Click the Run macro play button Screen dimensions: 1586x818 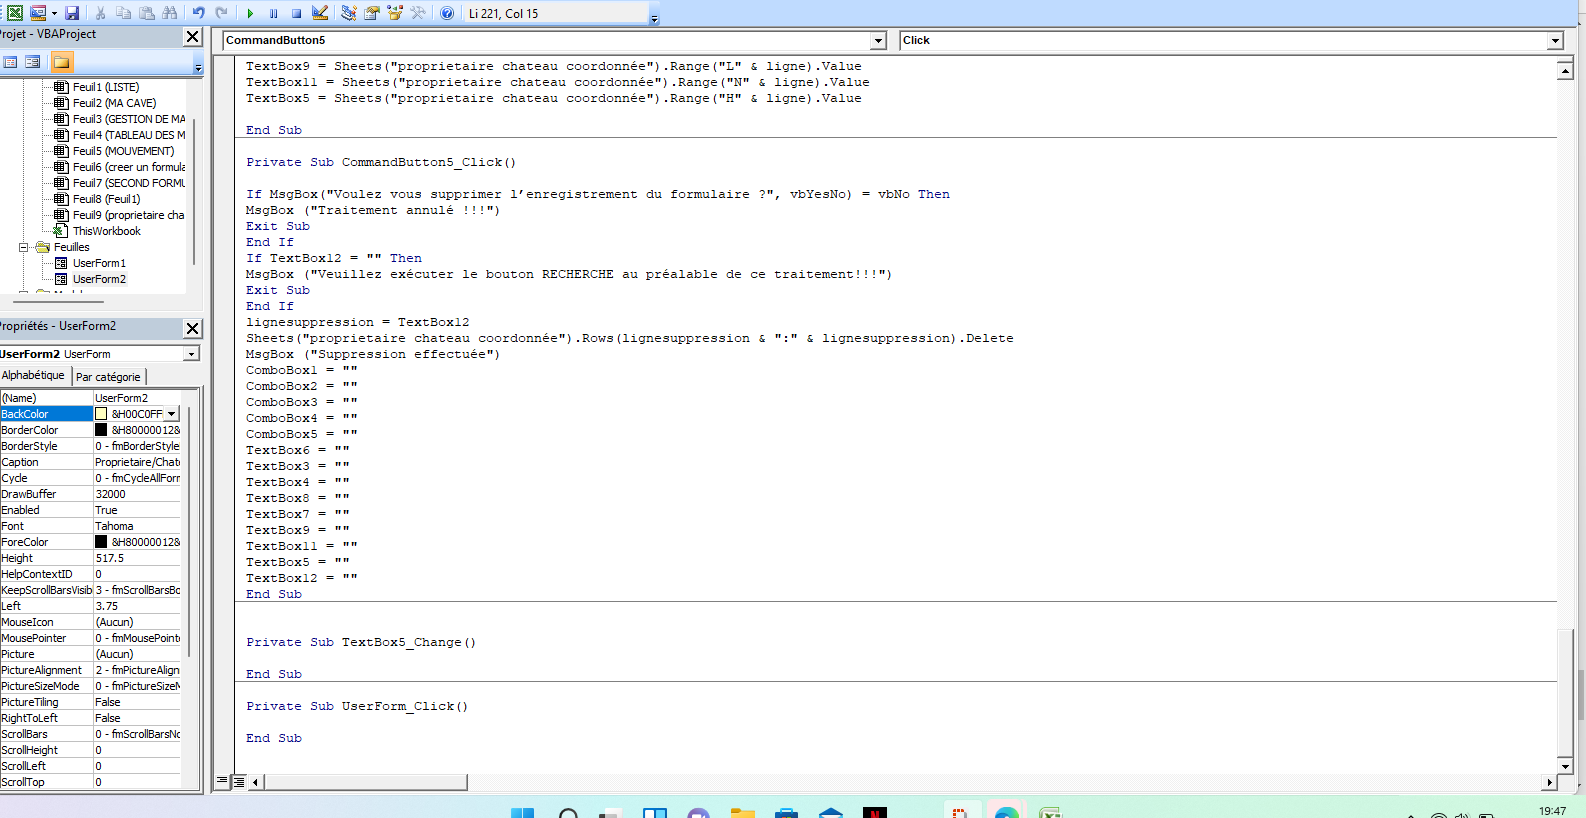point(250,13)
